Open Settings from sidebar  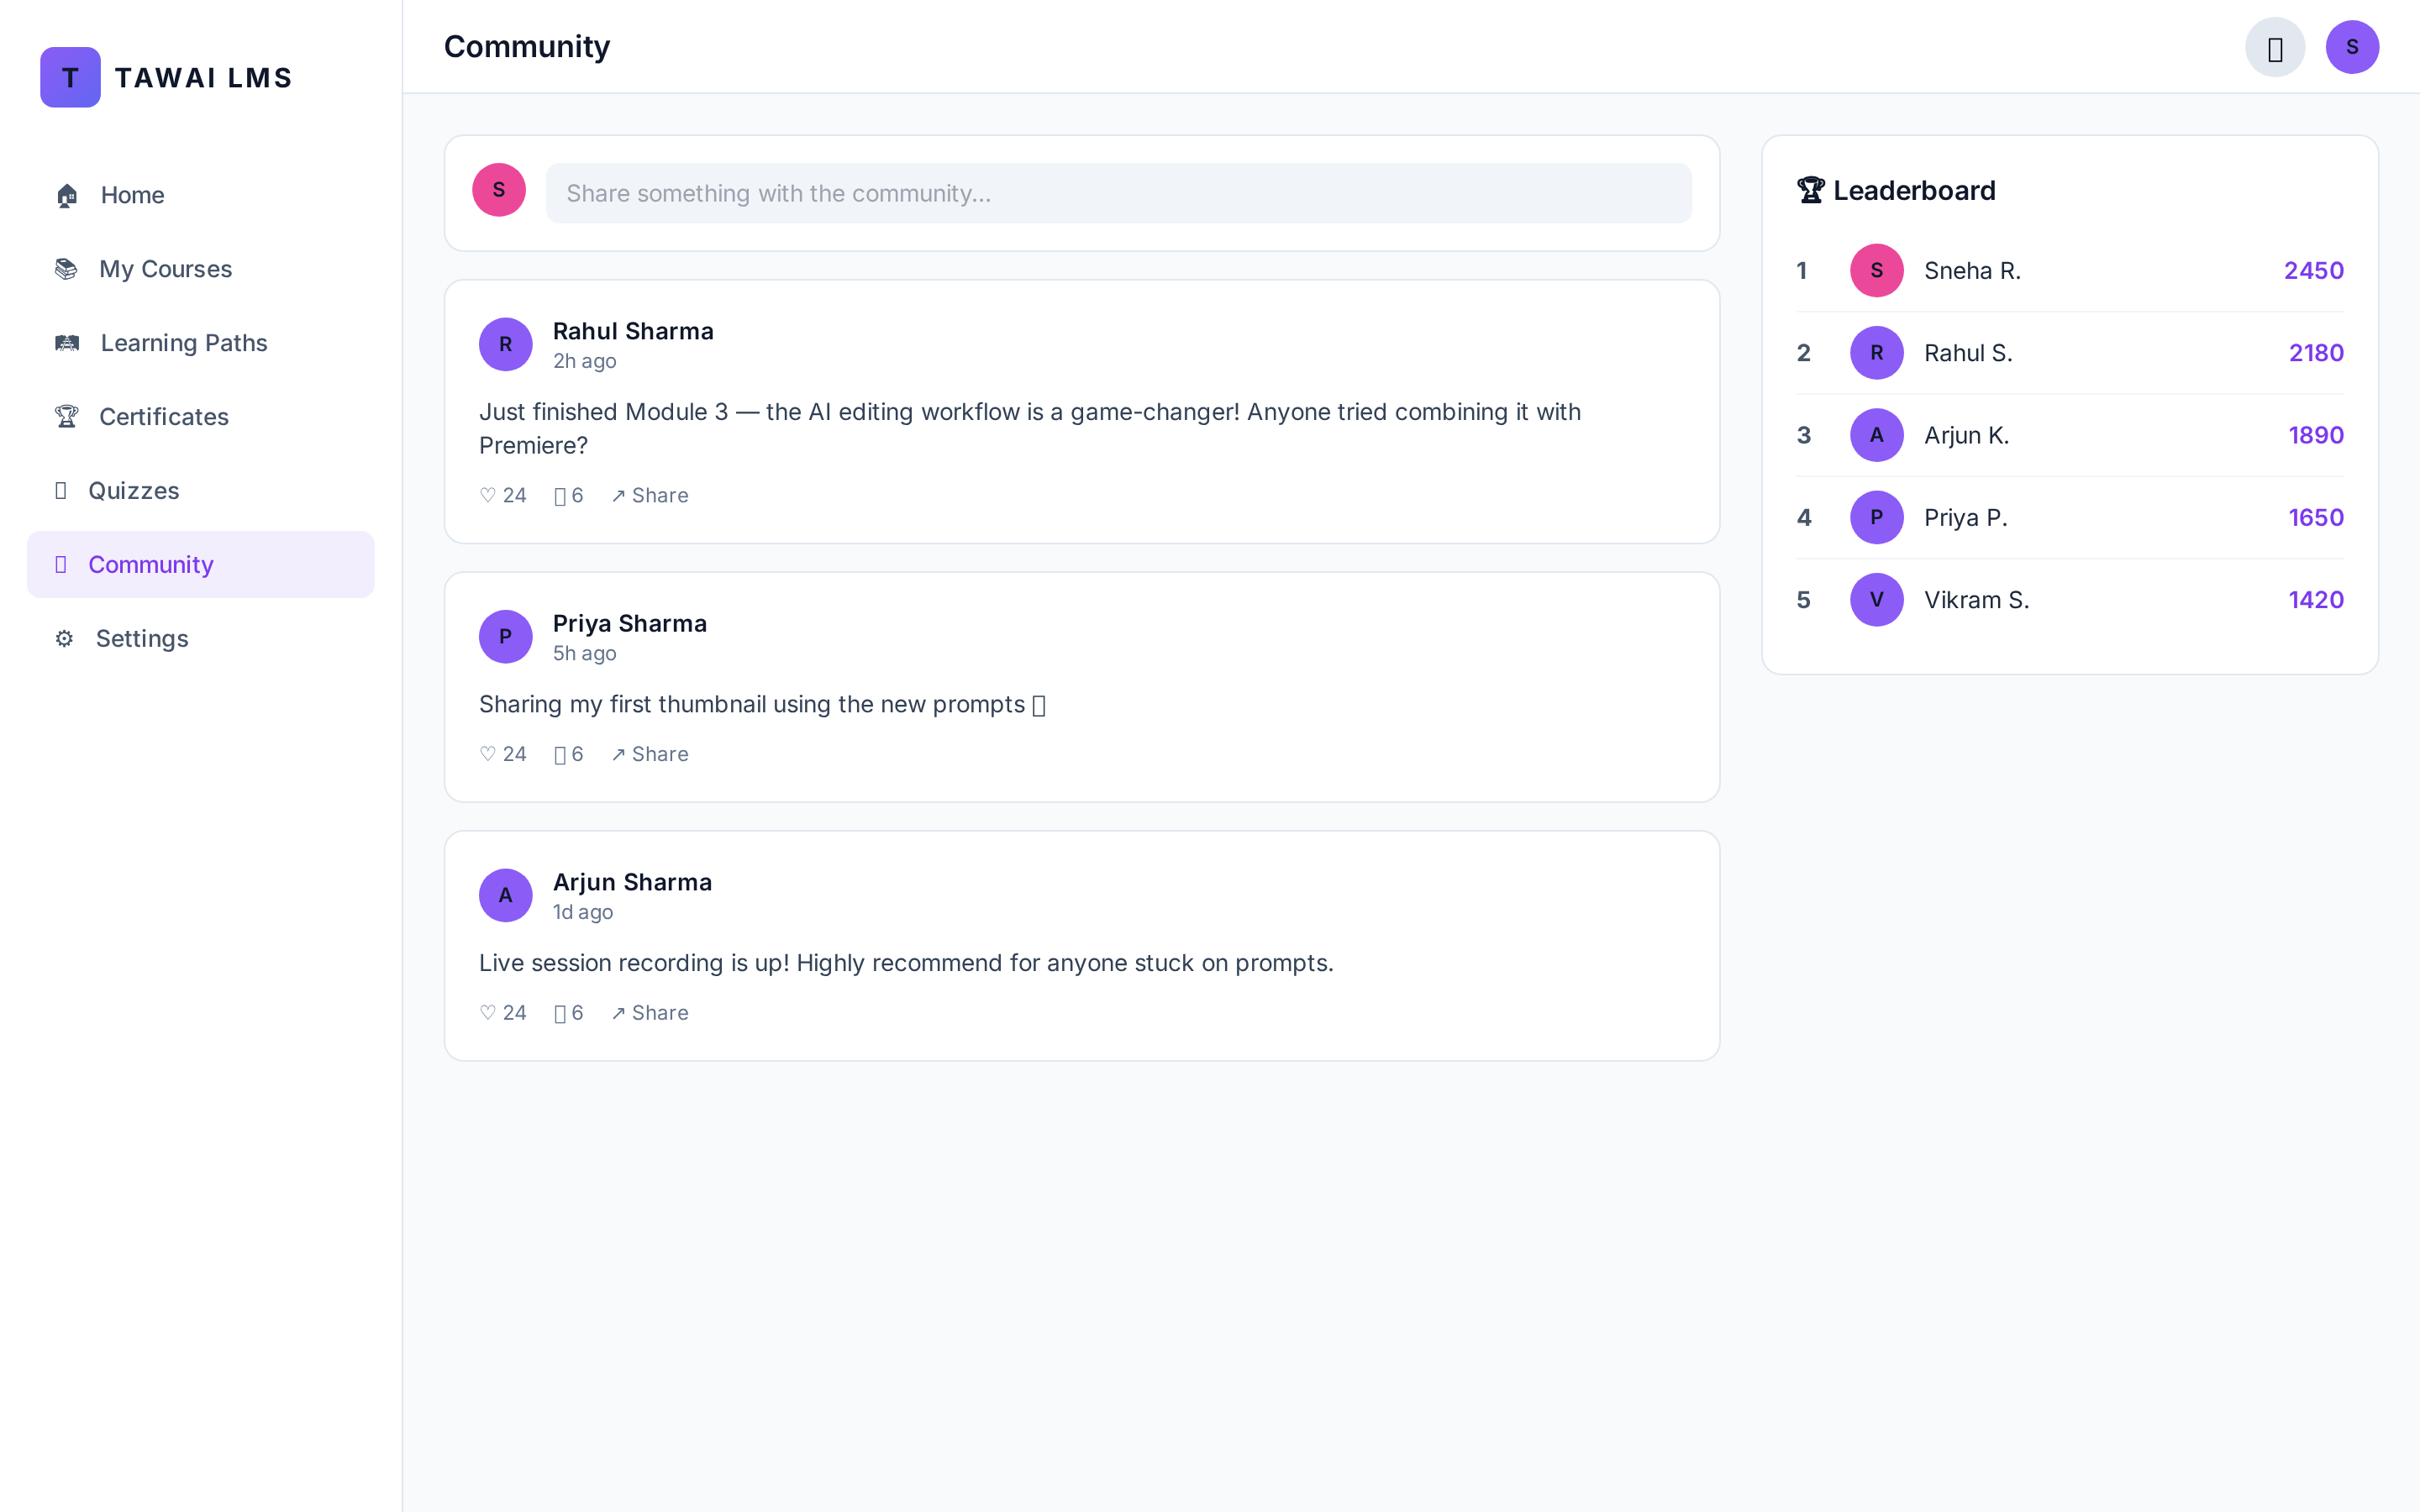(201, 639)
